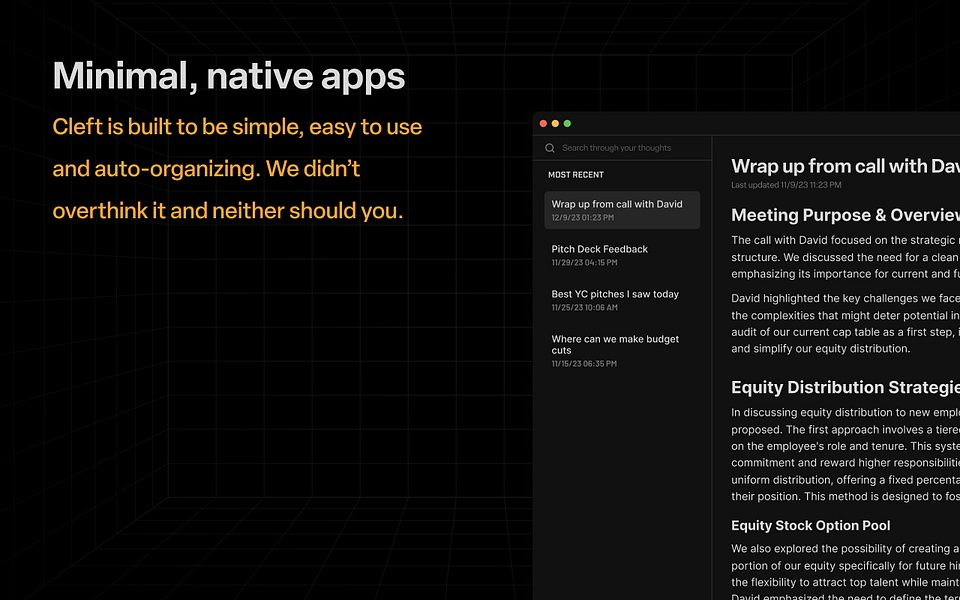Click the yellow minimize window button
Viewport: 960px width, 600px height.
pyautogui.click(x=555, y=124)
